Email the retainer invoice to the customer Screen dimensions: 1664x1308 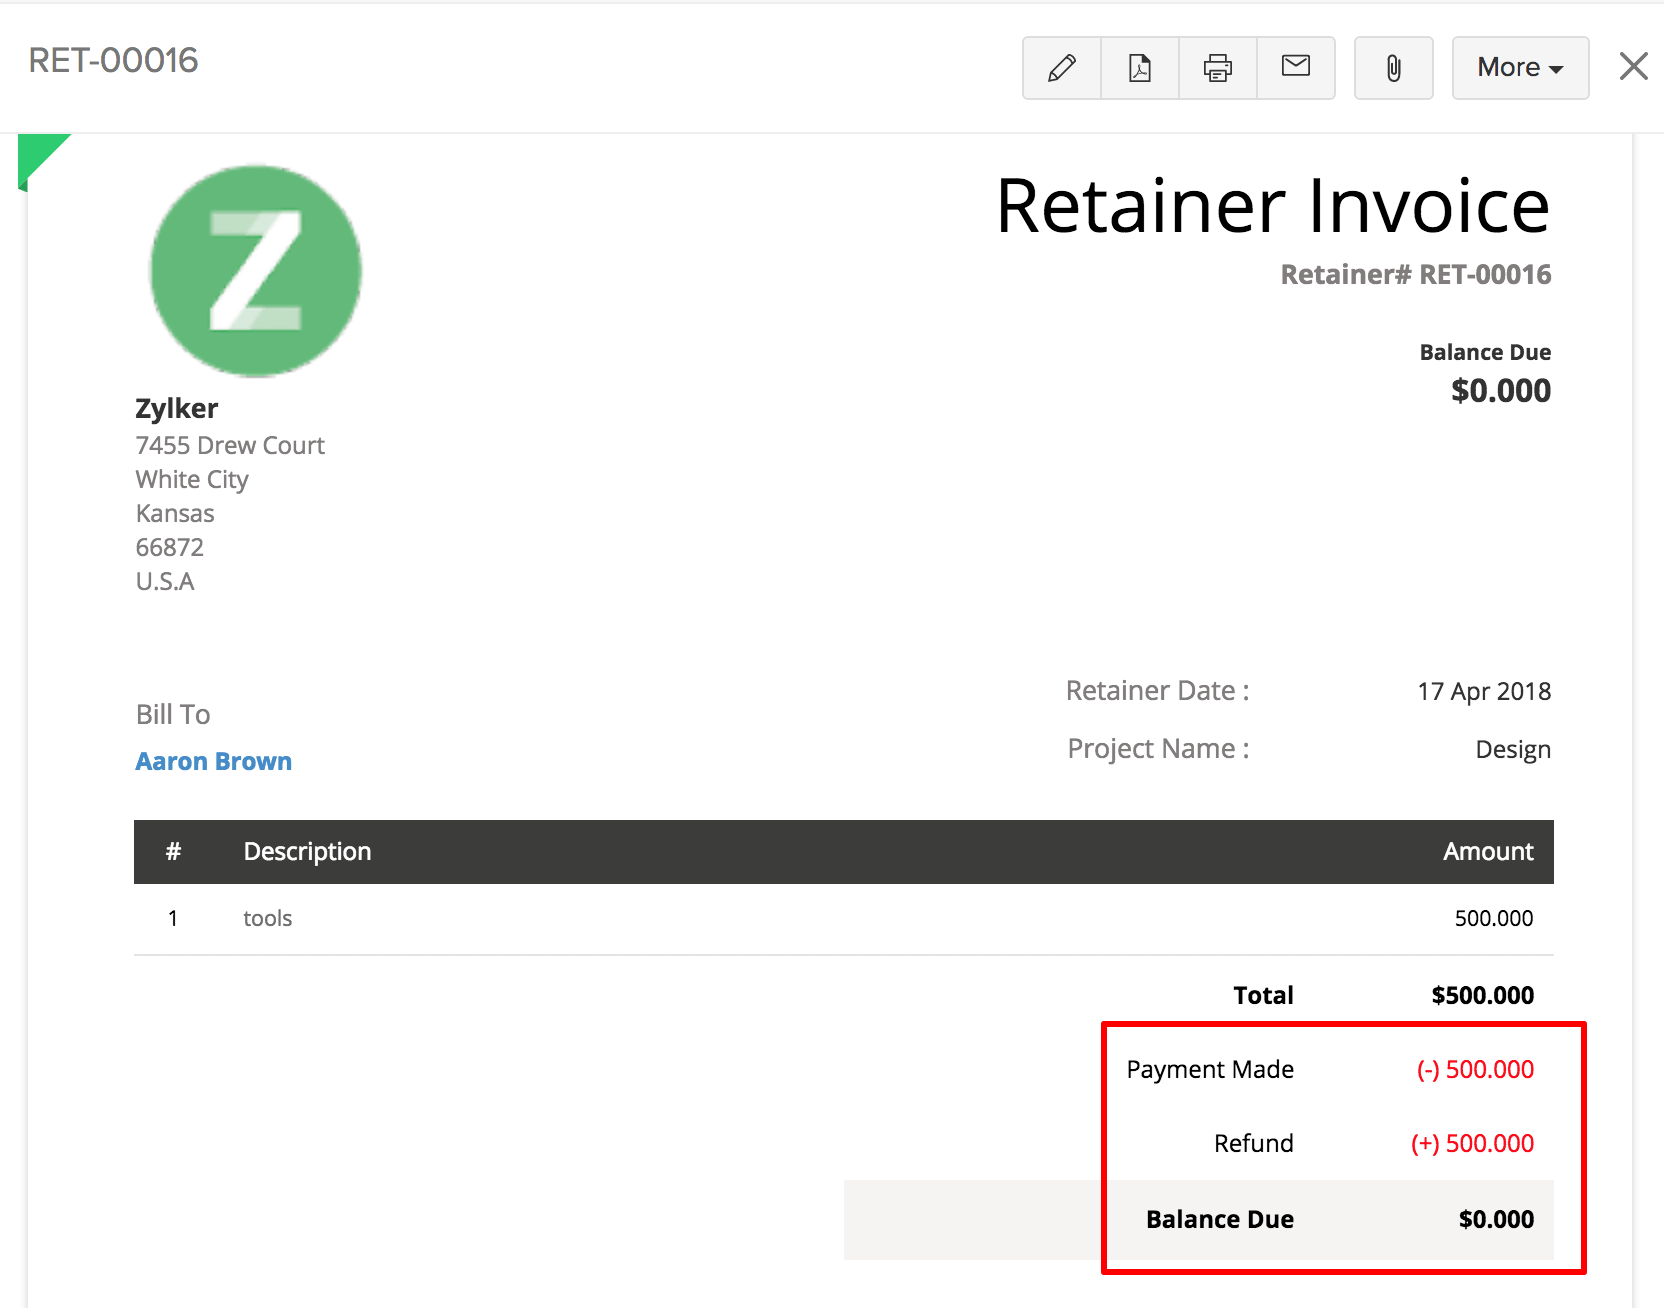pyautogui.click(x=1295, y=67)
